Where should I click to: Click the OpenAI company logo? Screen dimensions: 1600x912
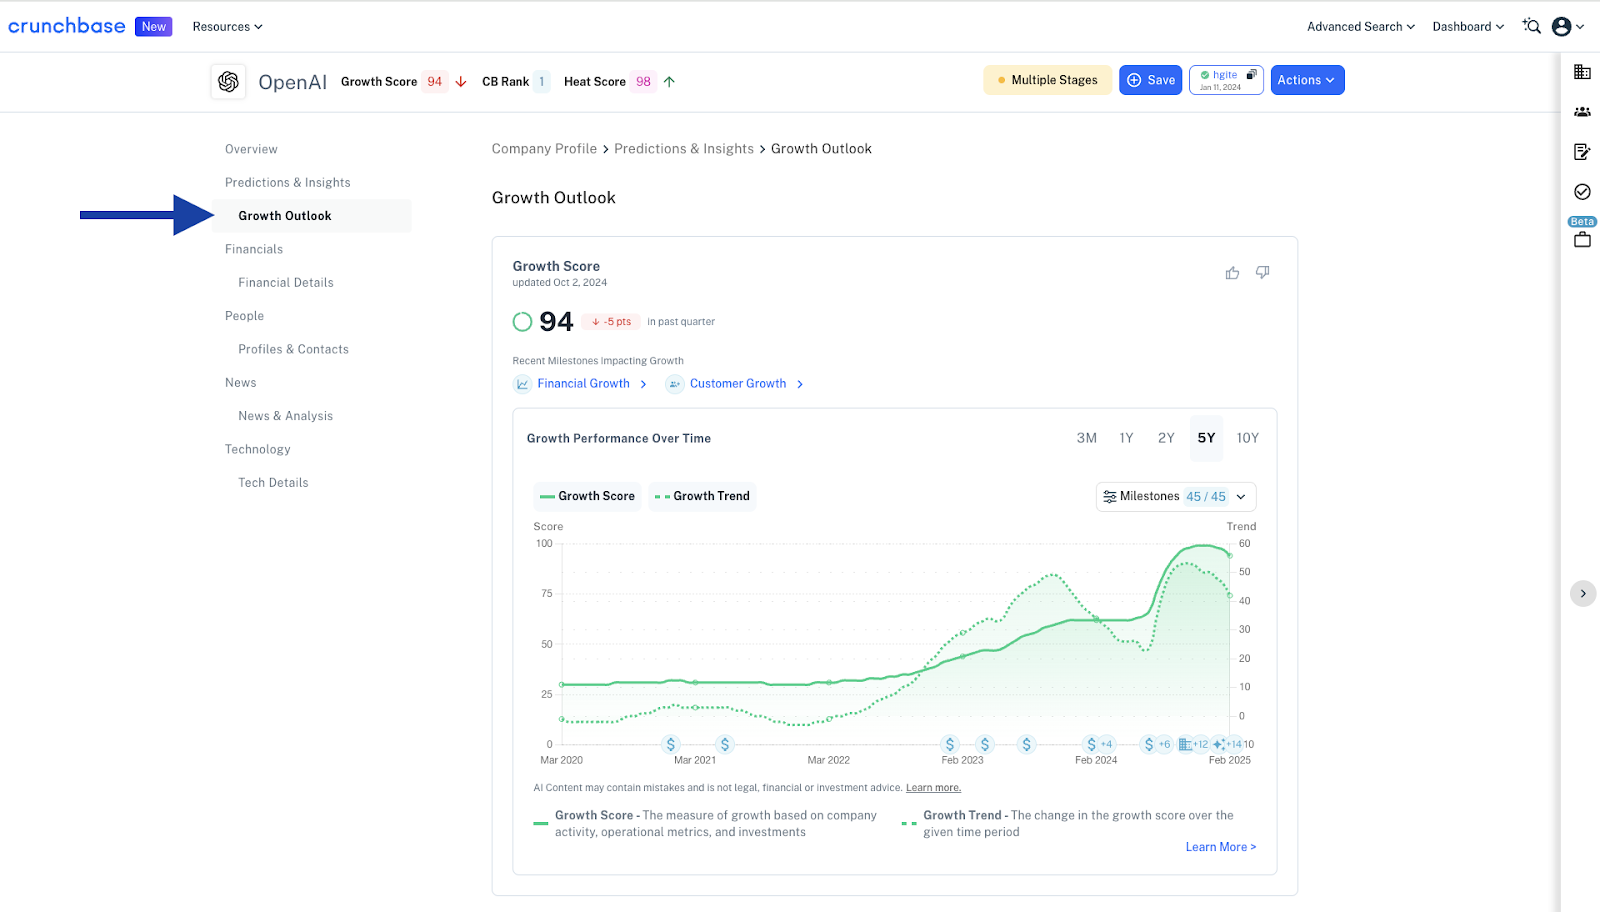[x=228, y=81]
